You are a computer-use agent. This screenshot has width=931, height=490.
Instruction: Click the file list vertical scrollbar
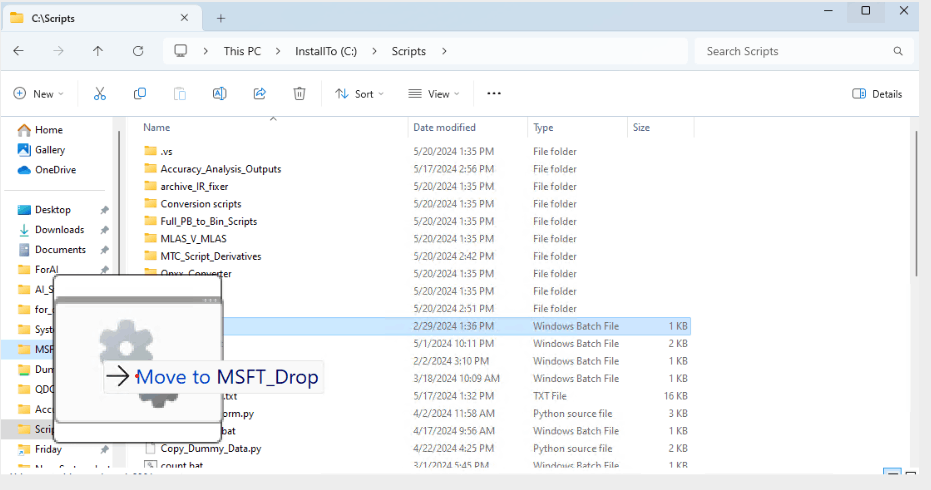[x=916, y=202]
